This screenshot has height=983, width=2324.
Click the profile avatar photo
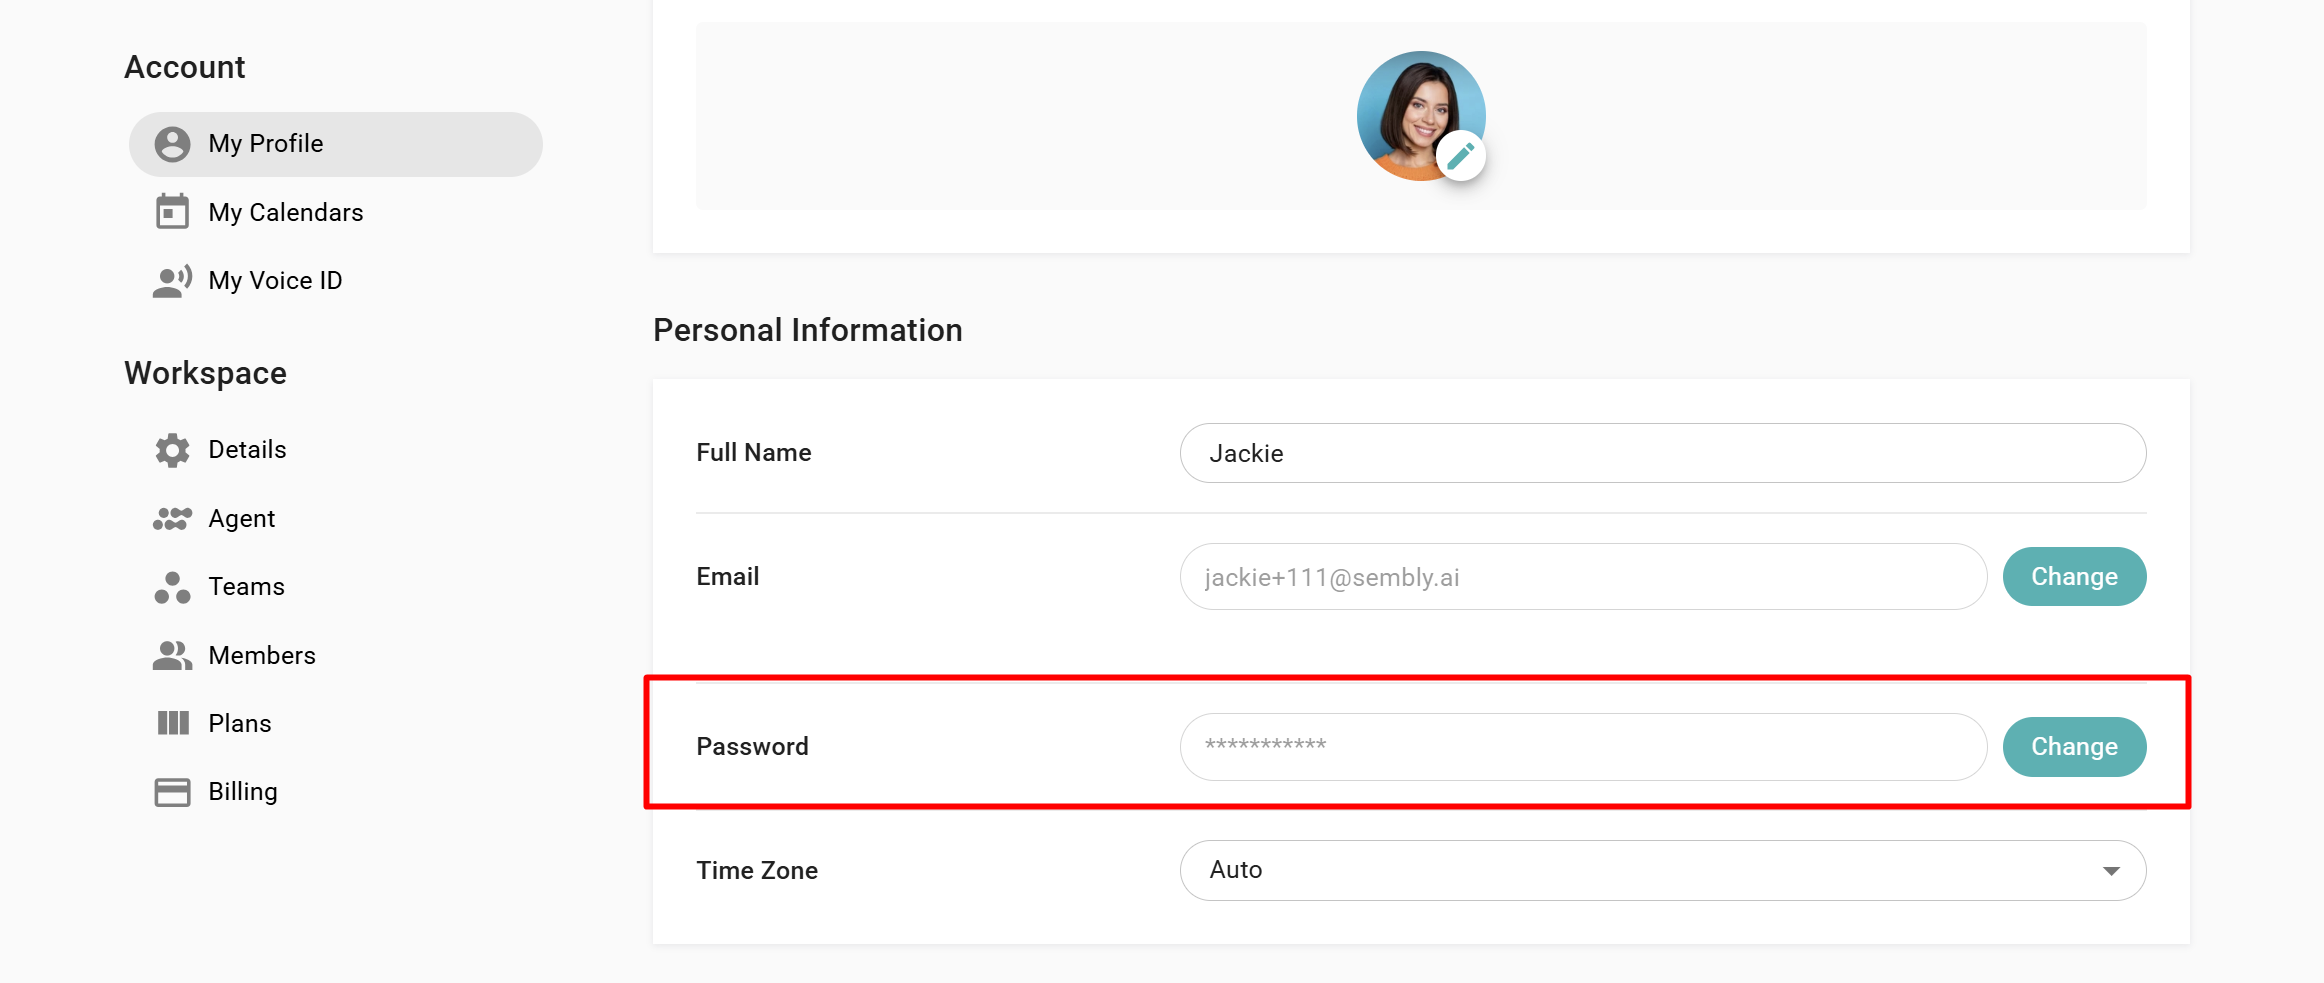point(1420,116)
